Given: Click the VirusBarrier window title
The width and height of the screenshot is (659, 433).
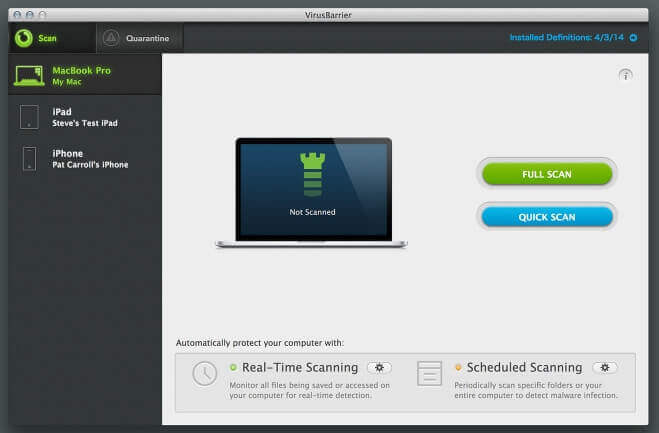Looking at the screenshot, I should 328,15.
